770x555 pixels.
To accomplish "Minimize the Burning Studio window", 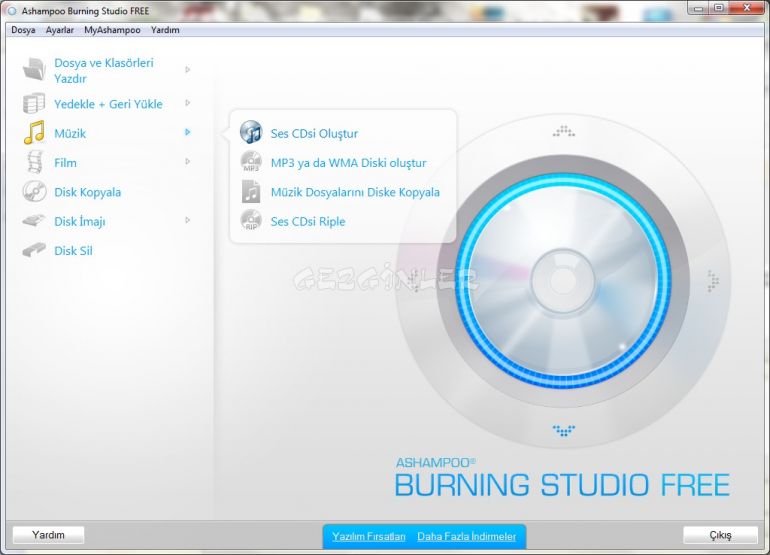I will point(698,8).
